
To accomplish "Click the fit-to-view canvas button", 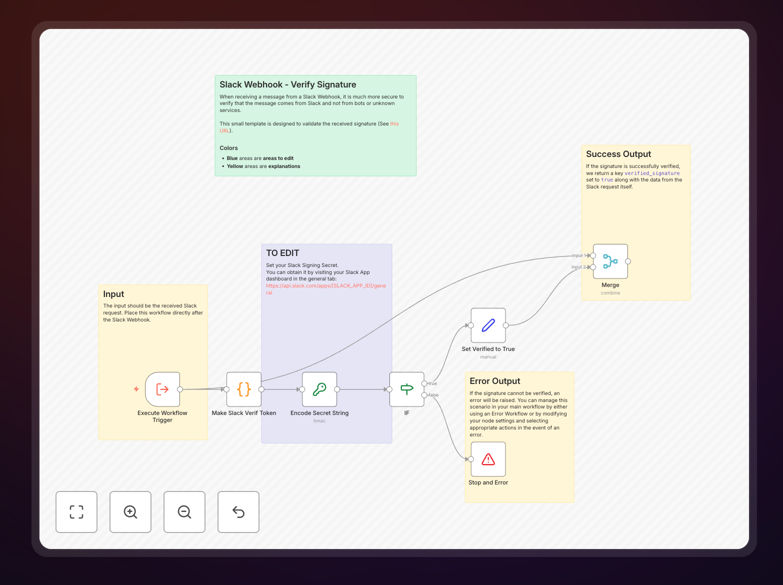I will [x=76, y=512].
